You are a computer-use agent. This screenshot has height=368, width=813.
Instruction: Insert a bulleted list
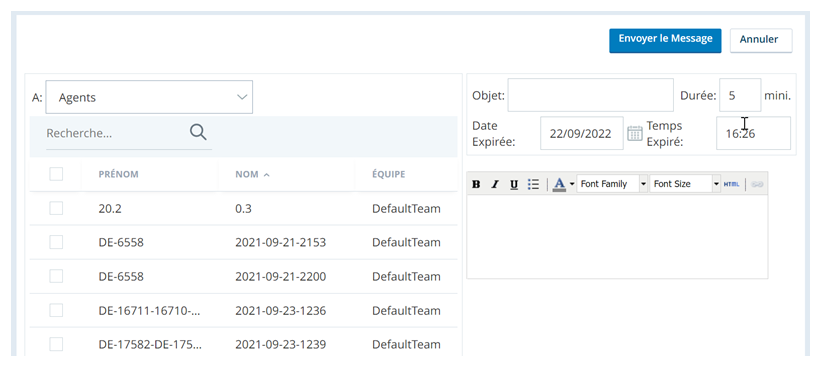[x=533, y=184]
